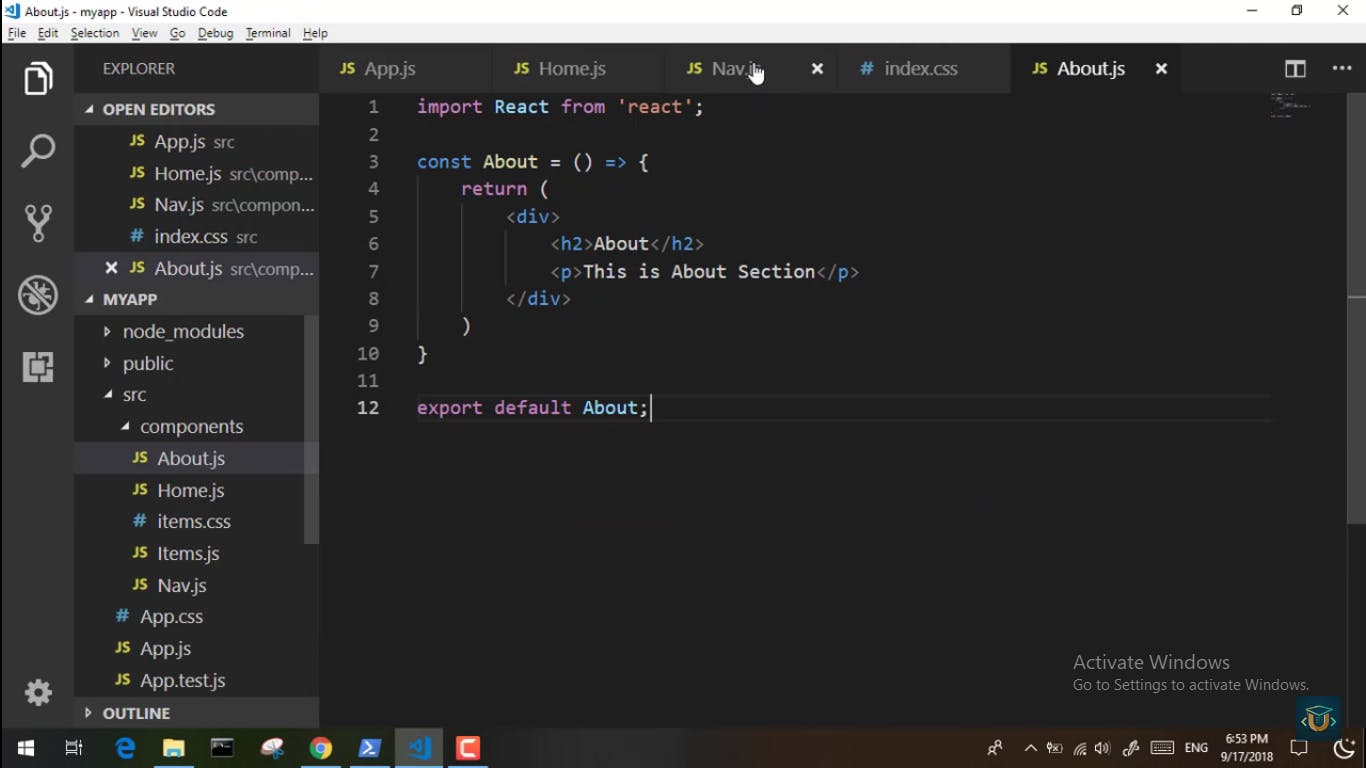Click the Windows Start button
The image size is (1366, 768).
click(26, 748)
